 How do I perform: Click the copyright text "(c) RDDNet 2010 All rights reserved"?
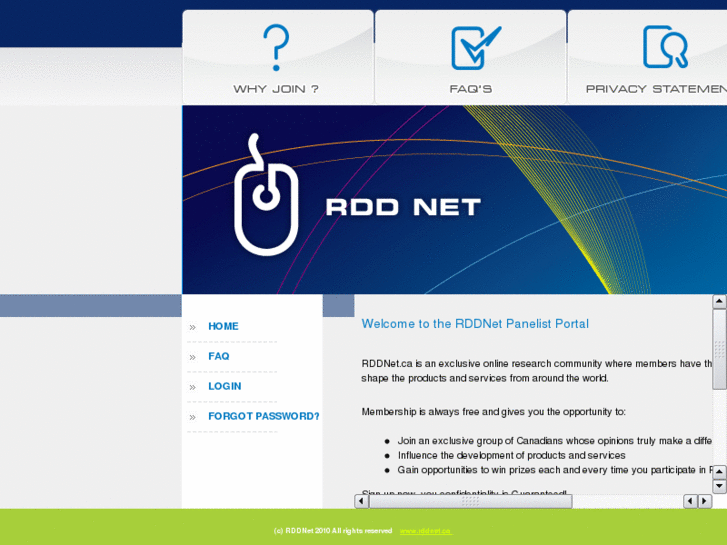click(333, 531)
